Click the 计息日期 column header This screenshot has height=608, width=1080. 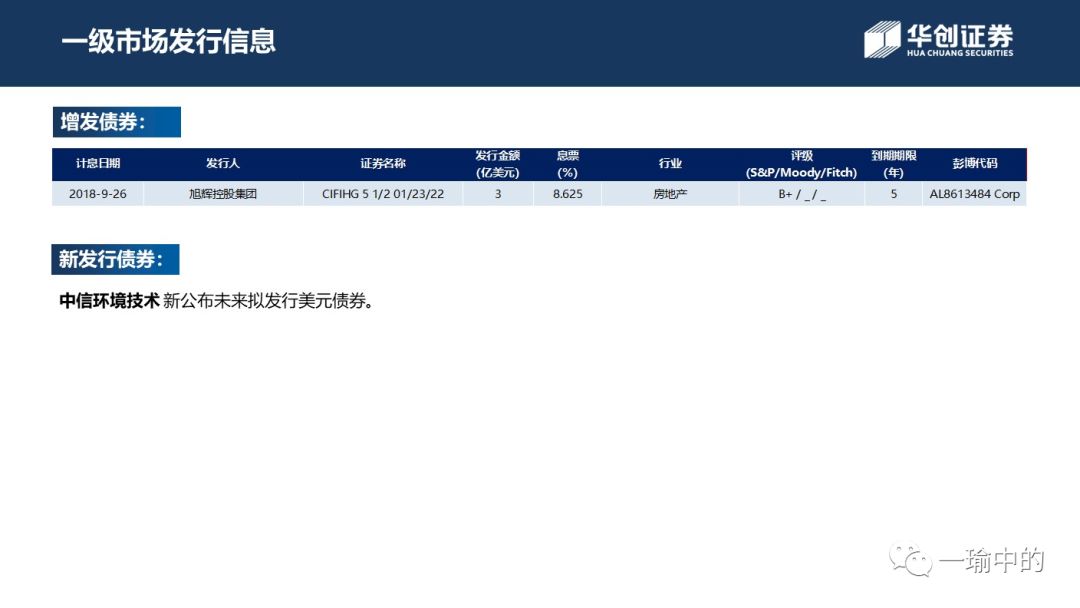(98, 164)
